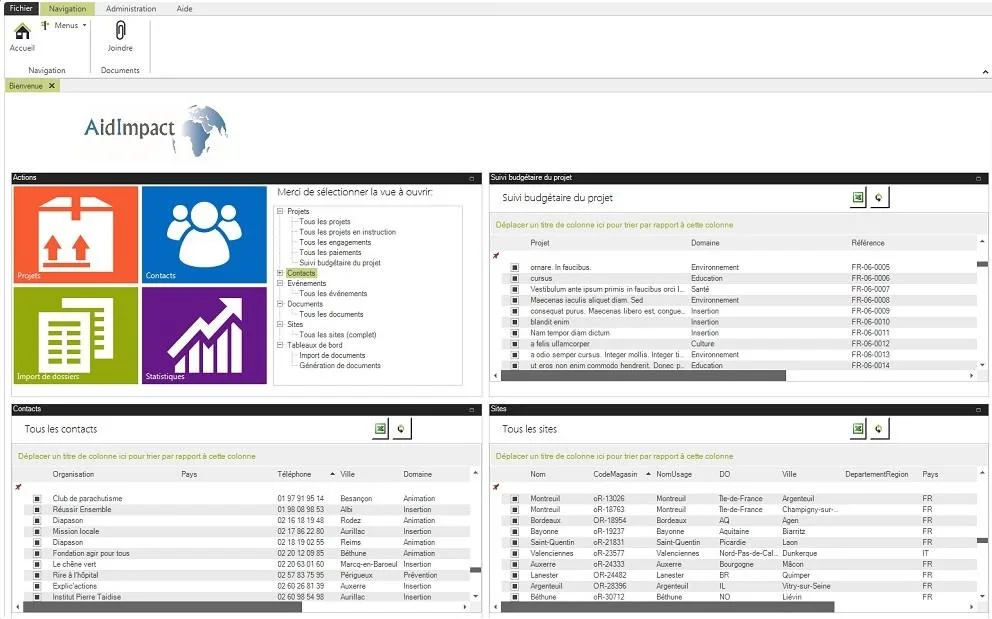
Task: Tick the checkbox beside project cursus
Action: [x=514, y=278]
